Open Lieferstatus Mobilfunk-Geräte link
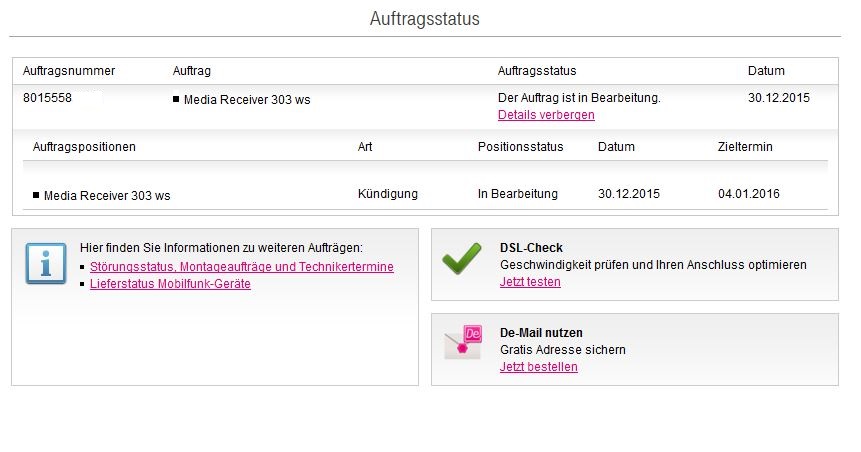 170,284
